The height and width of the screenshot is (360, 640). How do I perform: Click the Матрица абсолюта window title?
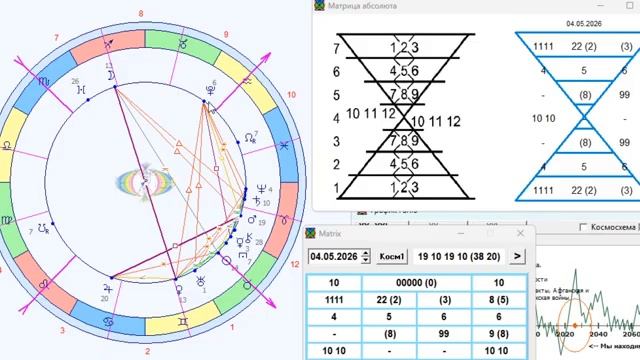pos(362,6)
